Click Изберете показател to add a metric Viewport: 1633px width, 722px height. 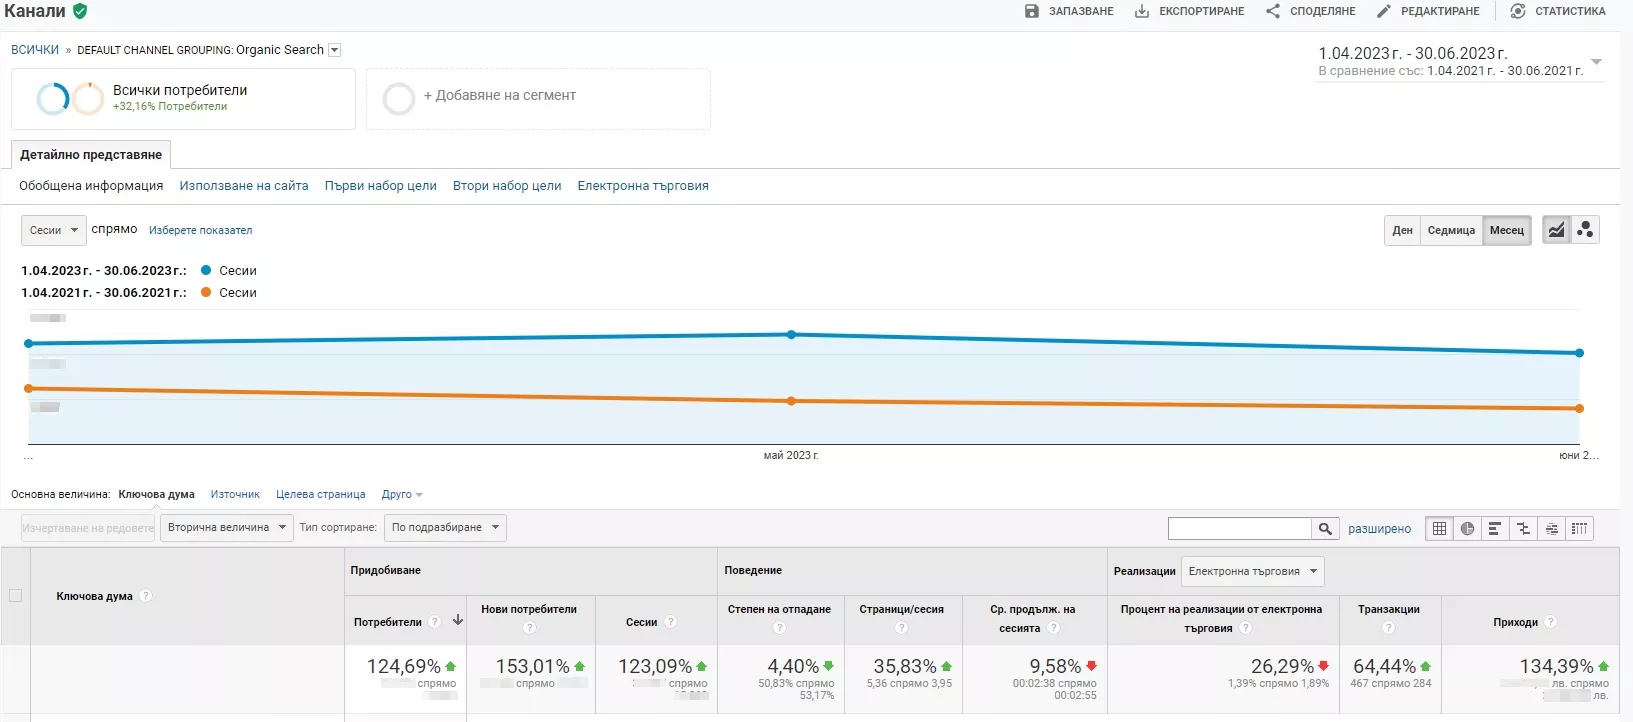(201, 230)
